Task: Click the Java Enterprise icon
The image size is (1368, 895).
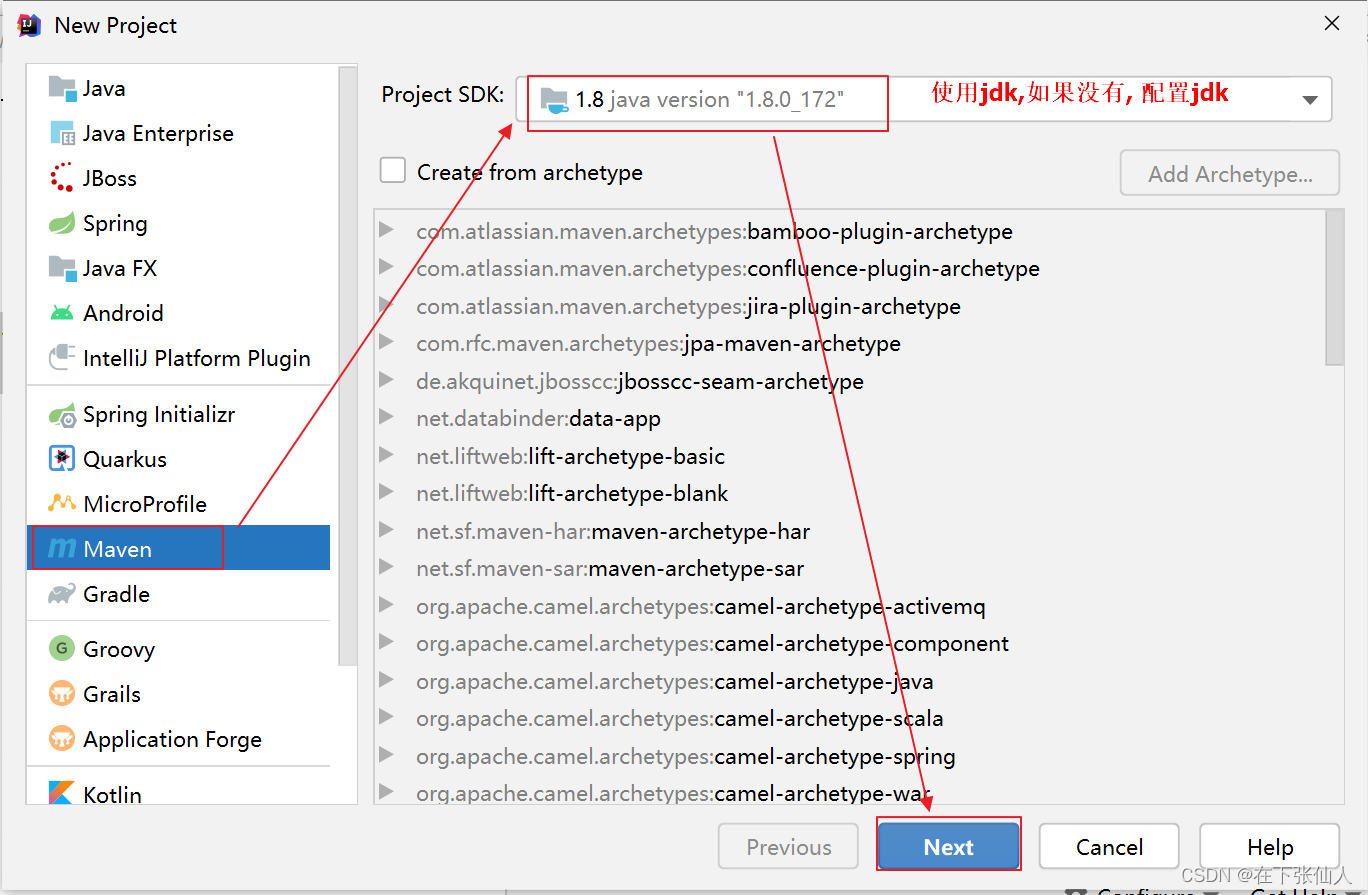Action: (62, 133)
